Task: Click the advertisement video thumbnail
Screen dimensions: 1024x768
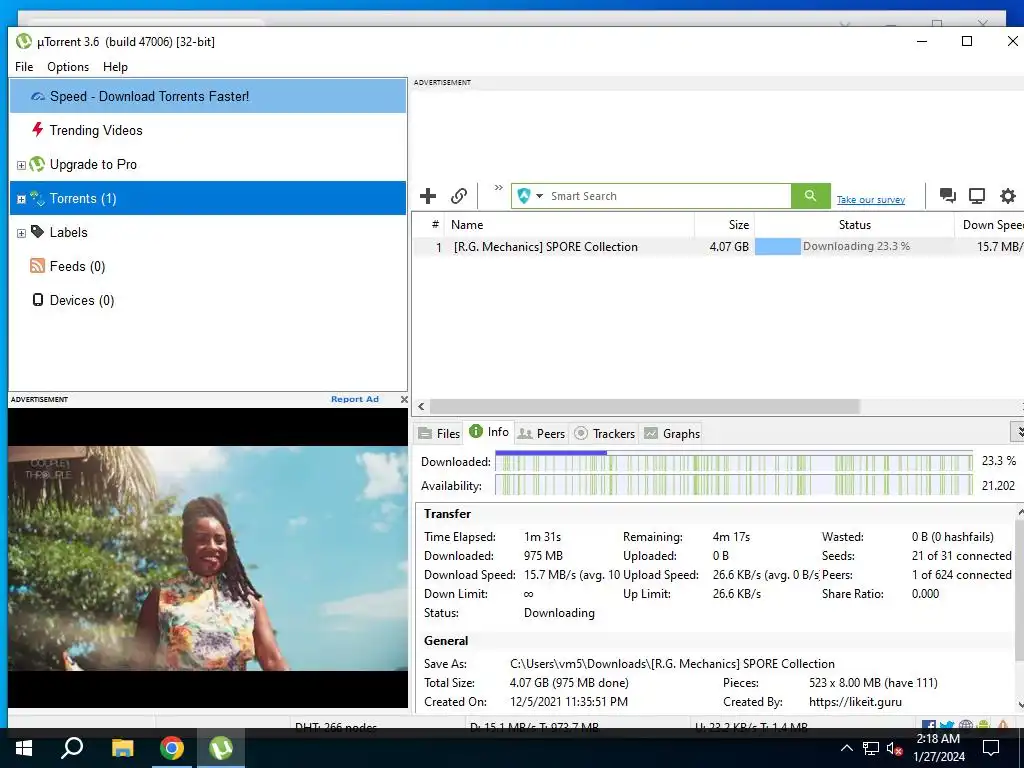Action: point(208,558)
